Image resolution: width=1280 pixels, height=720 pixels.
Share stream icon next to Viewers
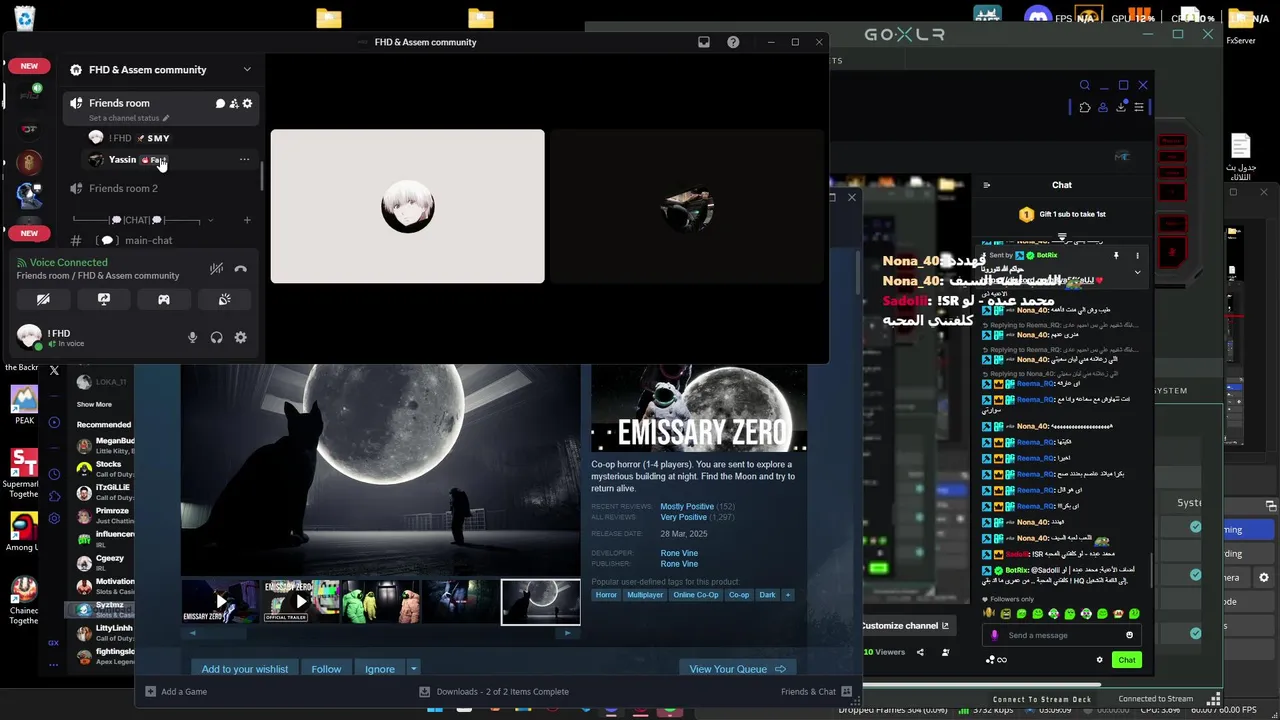[920, 652]
